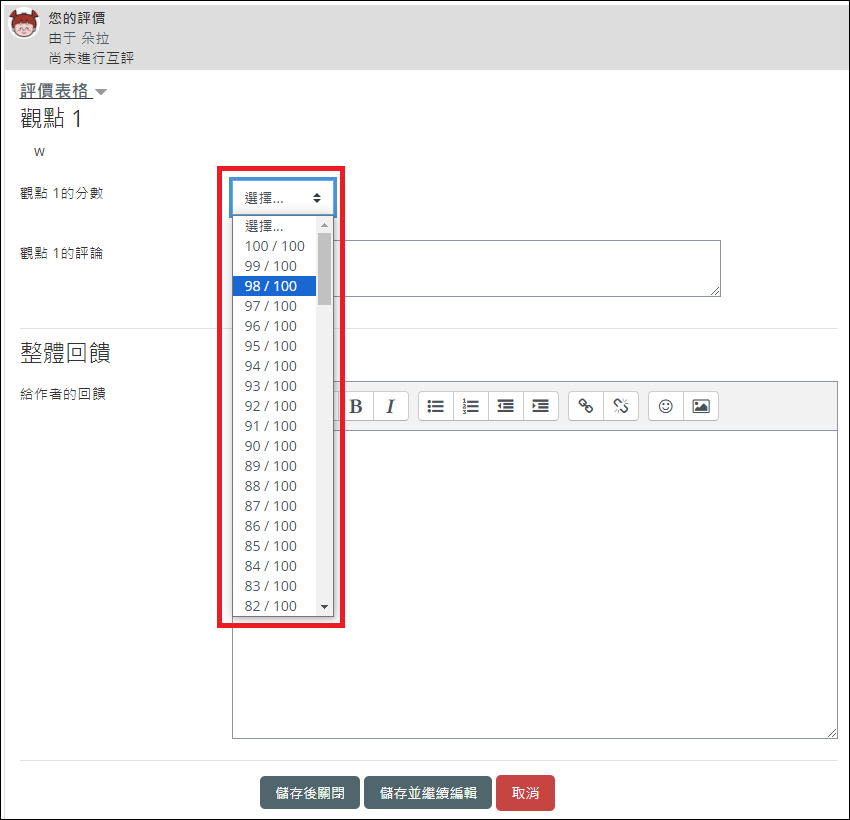
Task: Choose 99 / 100 from the grade list
Action: 274,266
